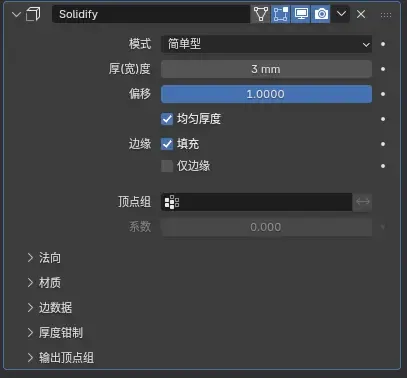Toggle show modifier in render camera icon
Screen dimensions: 407x378
(x=321, y=14)
